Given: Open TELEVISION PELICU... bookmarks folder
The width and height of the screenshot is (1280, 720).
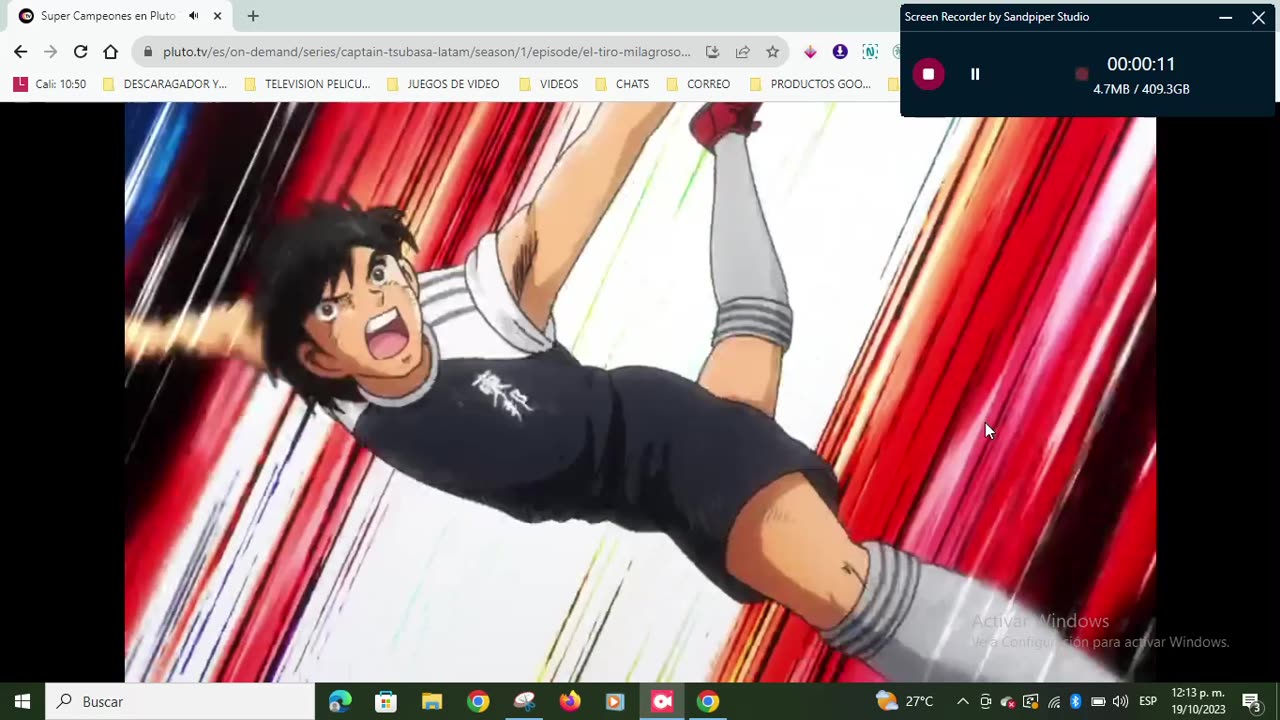Looking at the screenshot, I should (x=307, y=84).
